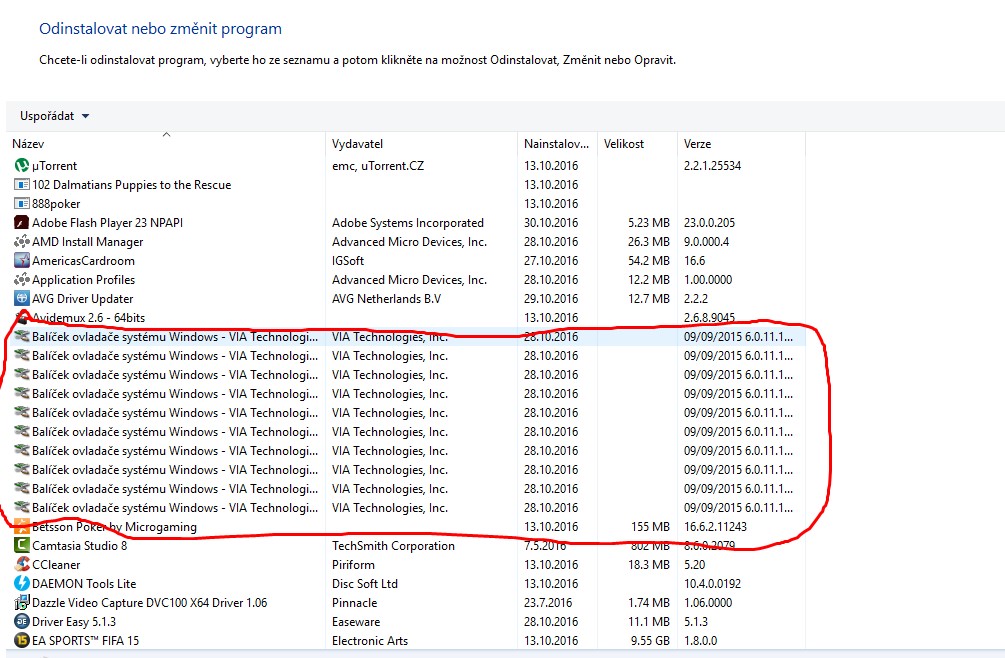Click the Driver Easy 5.1.3 icon
The height and width of the screenshot is (658, 1005).
[22, 622]
